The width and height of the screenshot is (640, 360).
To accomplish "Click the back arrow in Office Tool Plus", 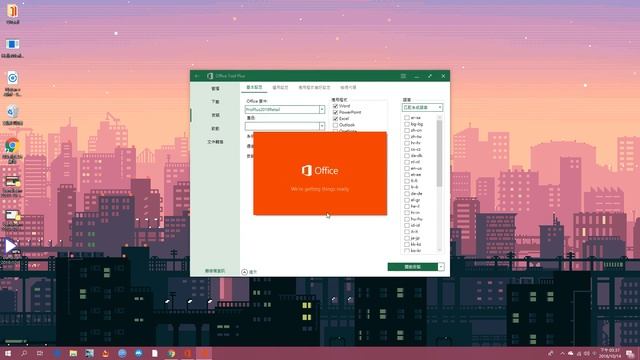I will pos(198,76).
